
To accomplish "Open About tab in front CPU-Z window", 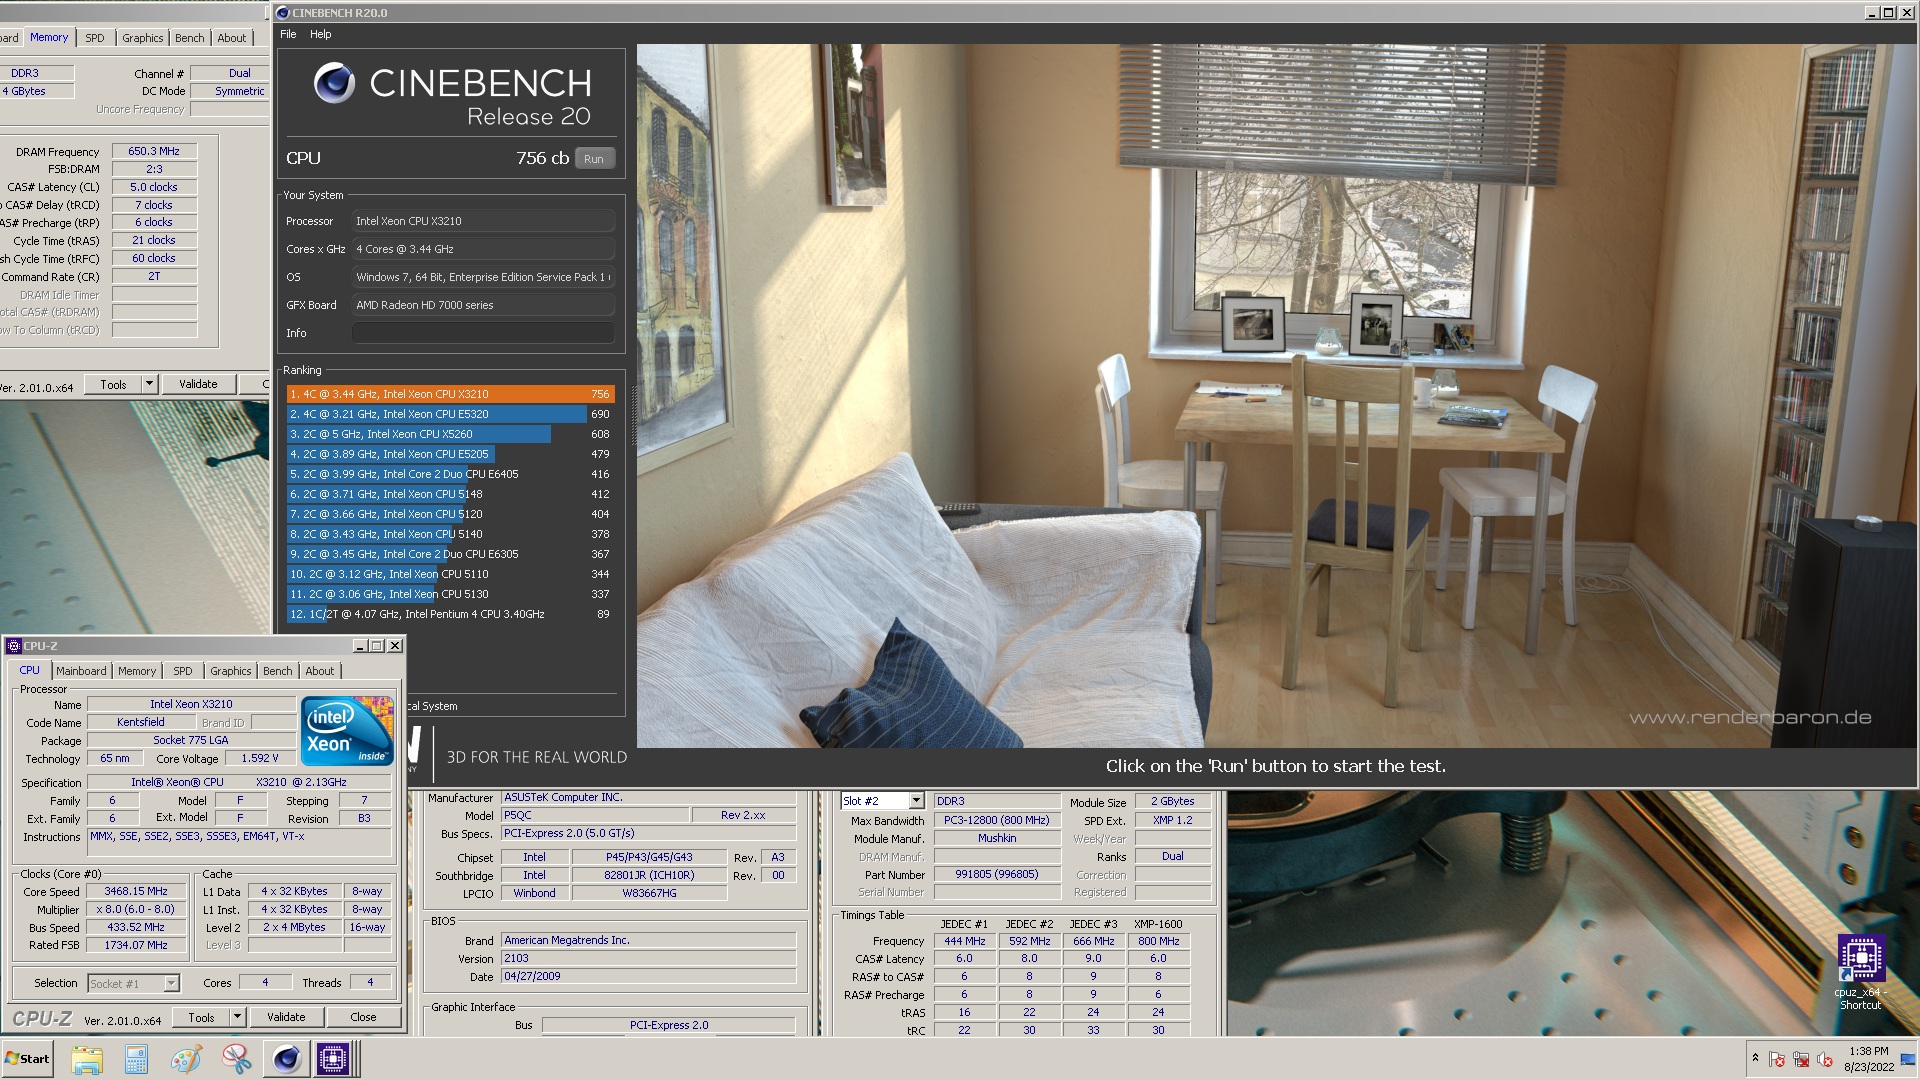I will click(320, 671).
